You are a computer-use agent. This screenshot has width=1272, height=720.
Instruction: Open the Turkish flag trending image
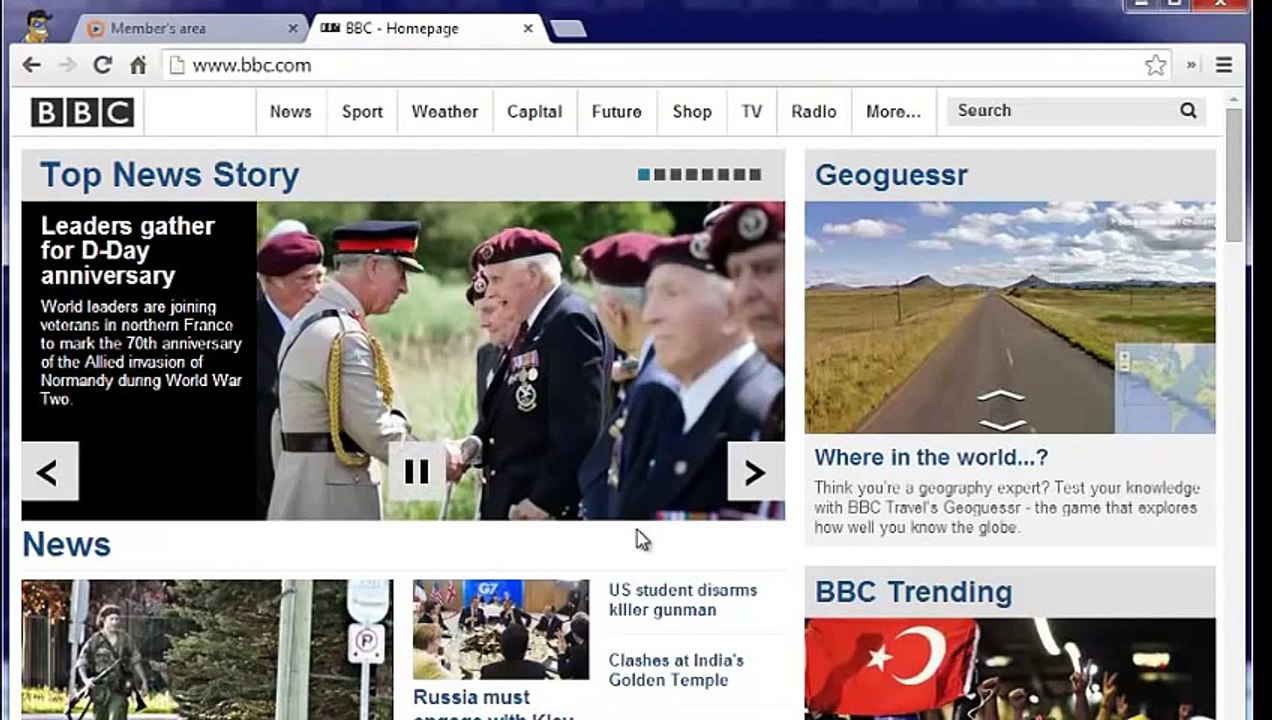[x=1010, y=669]
